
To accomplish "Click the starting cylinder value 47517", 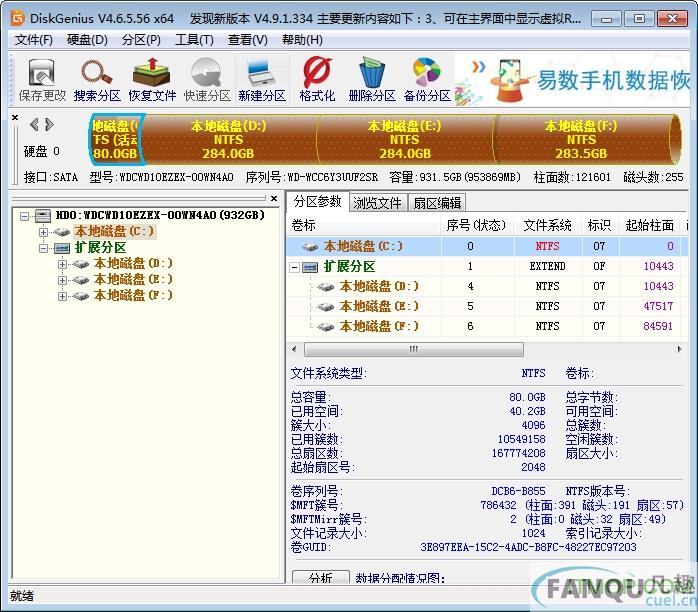I will (x=658, y=306).
